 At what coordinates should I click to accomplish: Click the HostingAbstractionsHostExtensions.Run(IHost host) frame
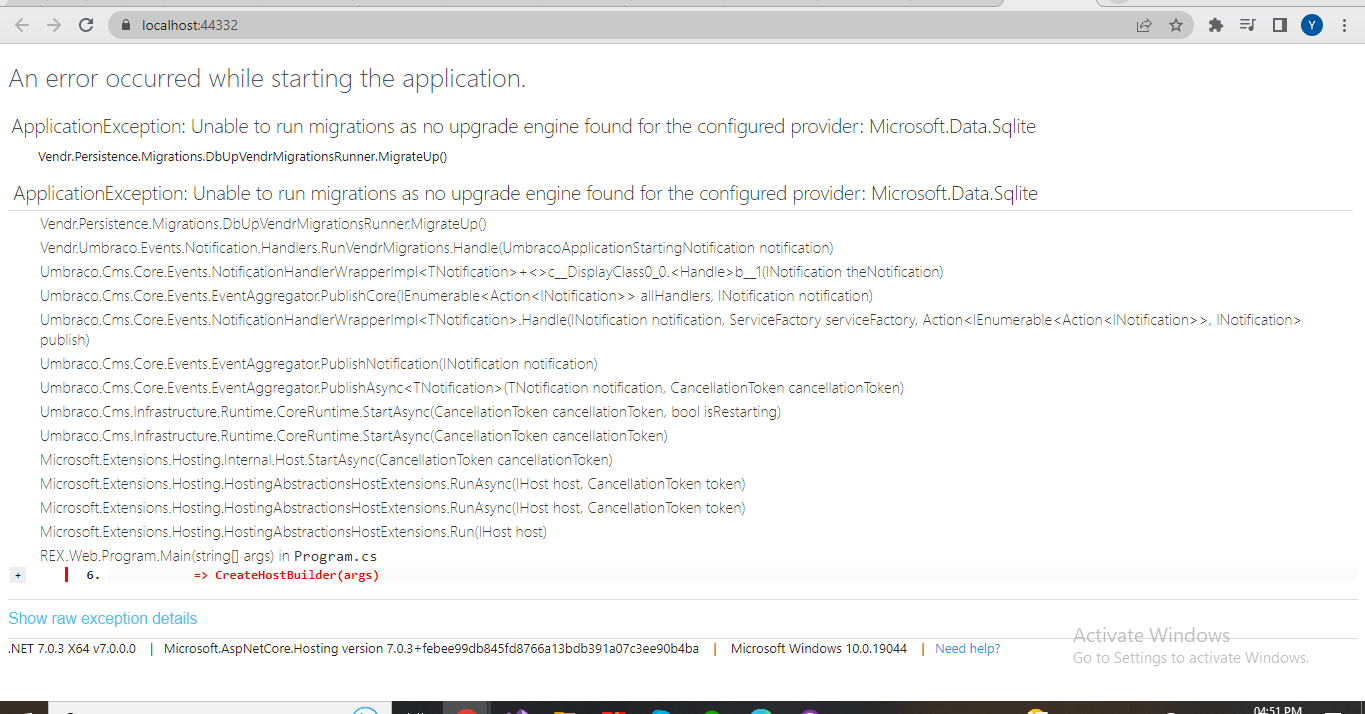tap(293, 532)
